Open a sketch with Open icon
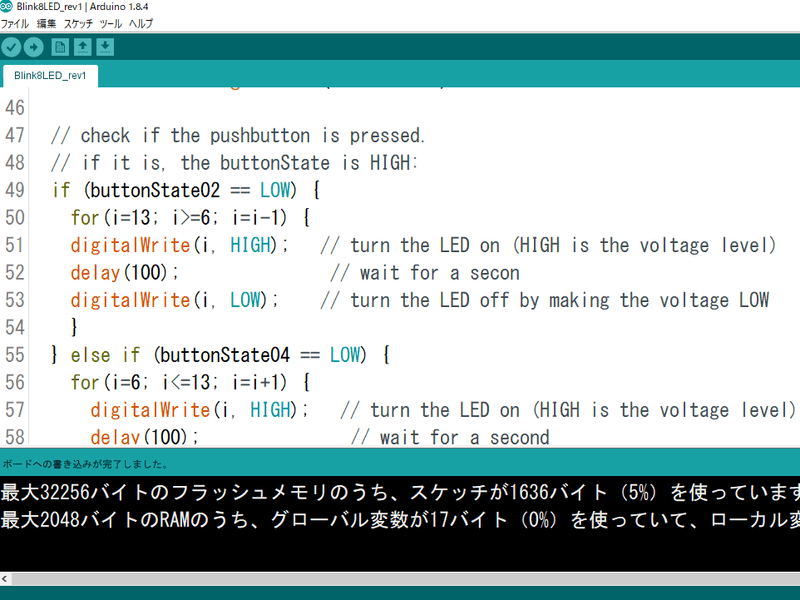 tap(83, 47)
